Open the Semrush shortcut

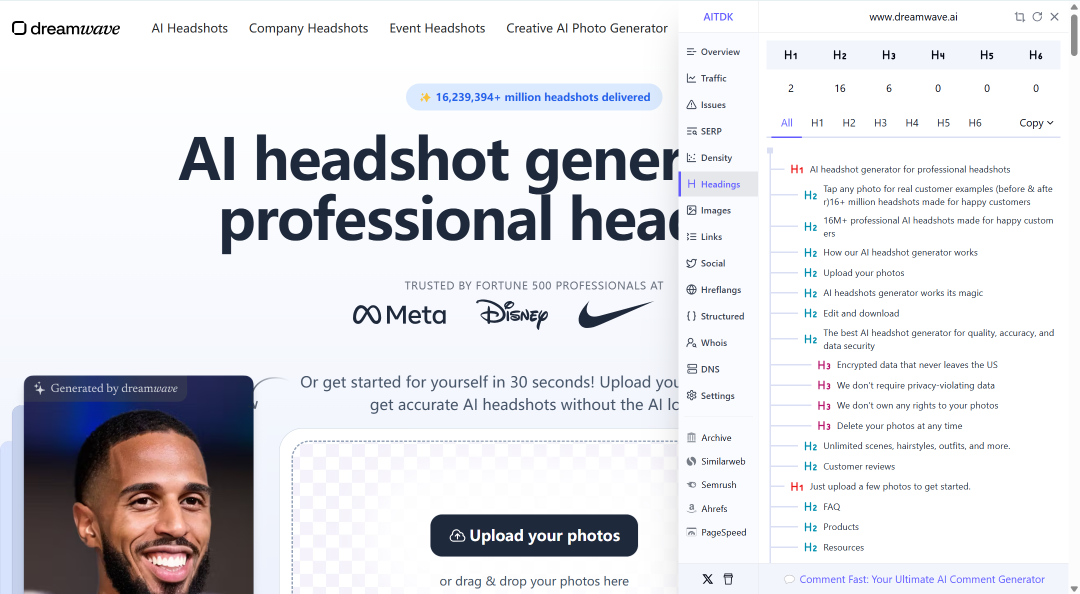coord(712,484)
